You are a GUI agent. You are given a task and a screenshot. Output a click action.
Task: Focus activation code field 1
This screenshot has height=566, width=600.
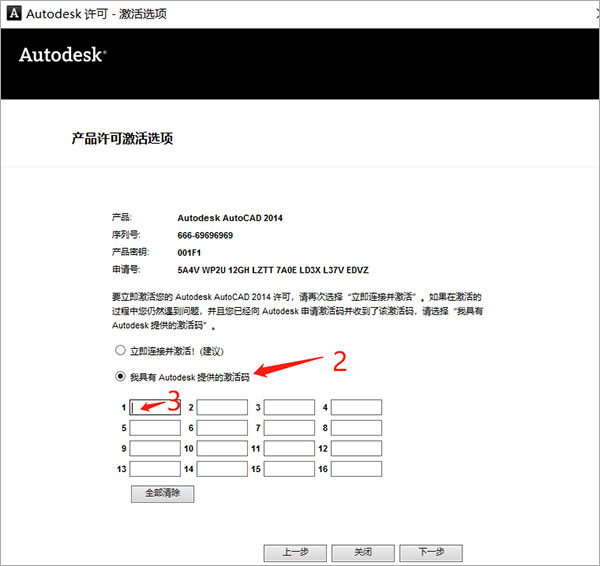pos(155,407)
